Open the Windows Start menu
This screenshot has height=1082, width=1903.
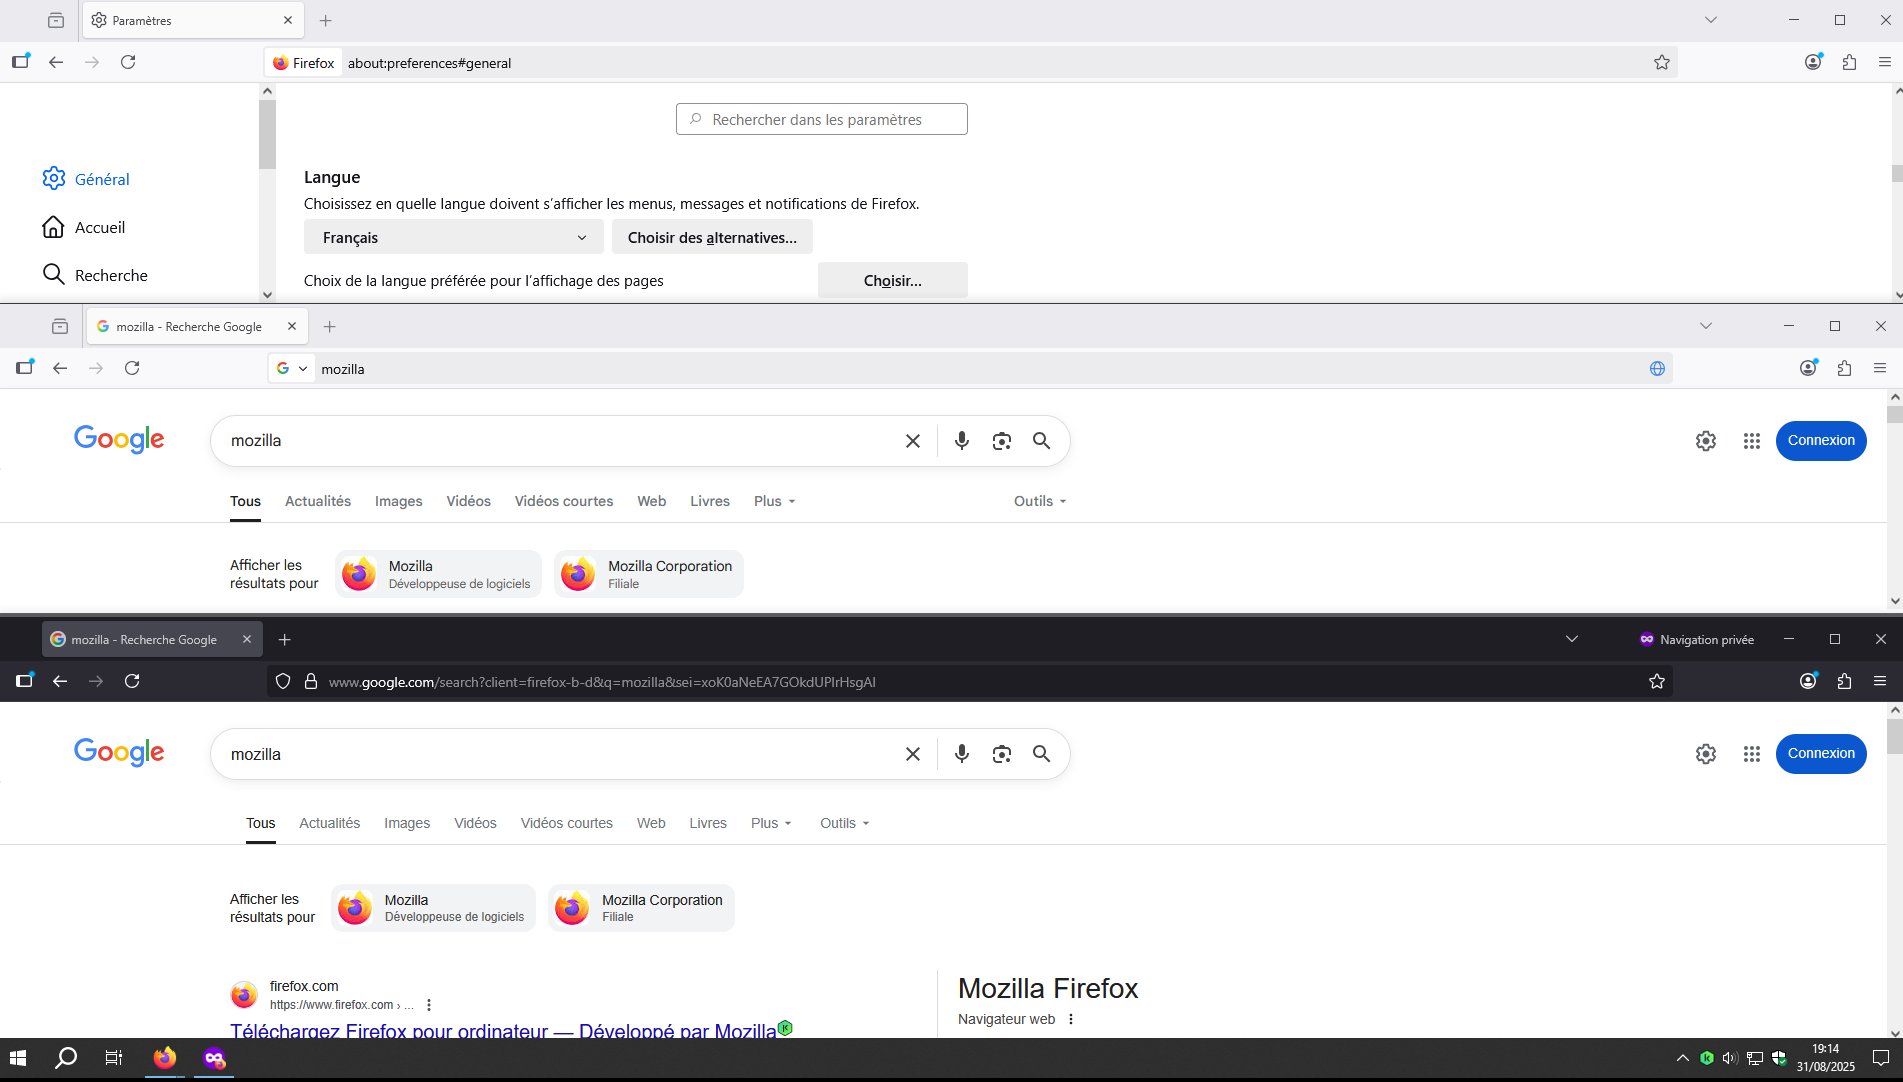tap(18, 1058)
